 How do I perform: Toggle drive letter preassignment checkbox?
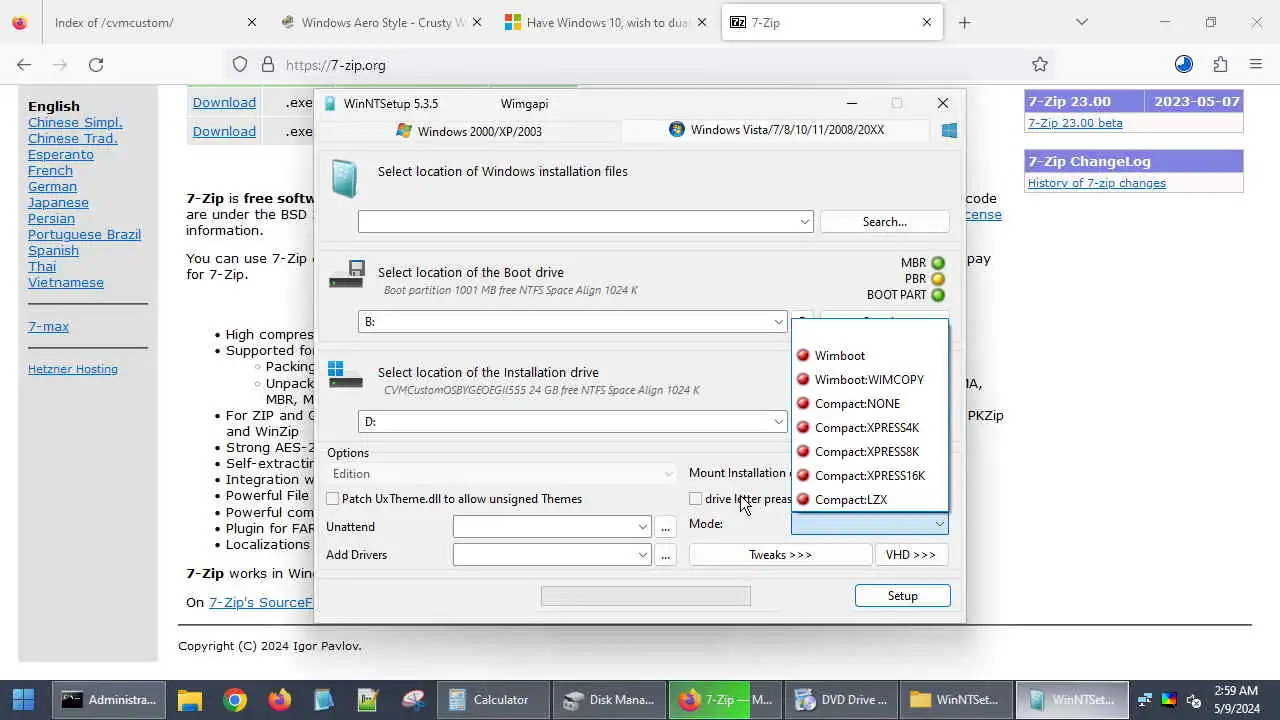point(695,499)
